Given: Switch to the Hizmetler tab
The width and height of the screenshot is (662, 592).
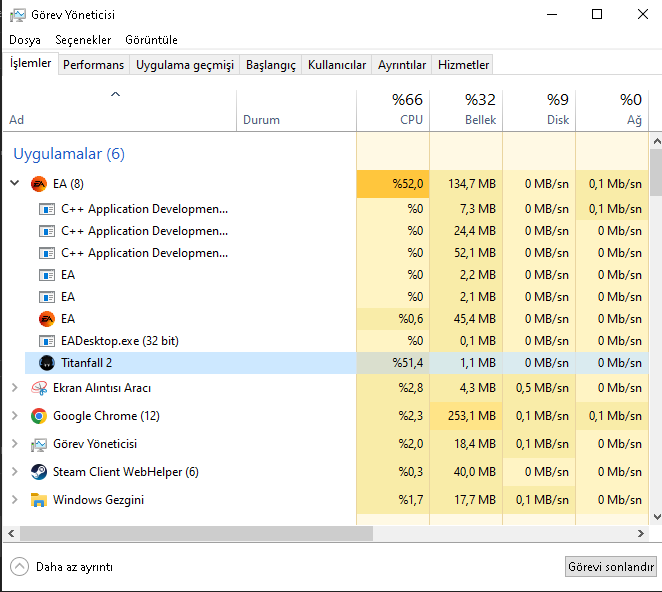Looking at the screenshot, I should 463,65.
